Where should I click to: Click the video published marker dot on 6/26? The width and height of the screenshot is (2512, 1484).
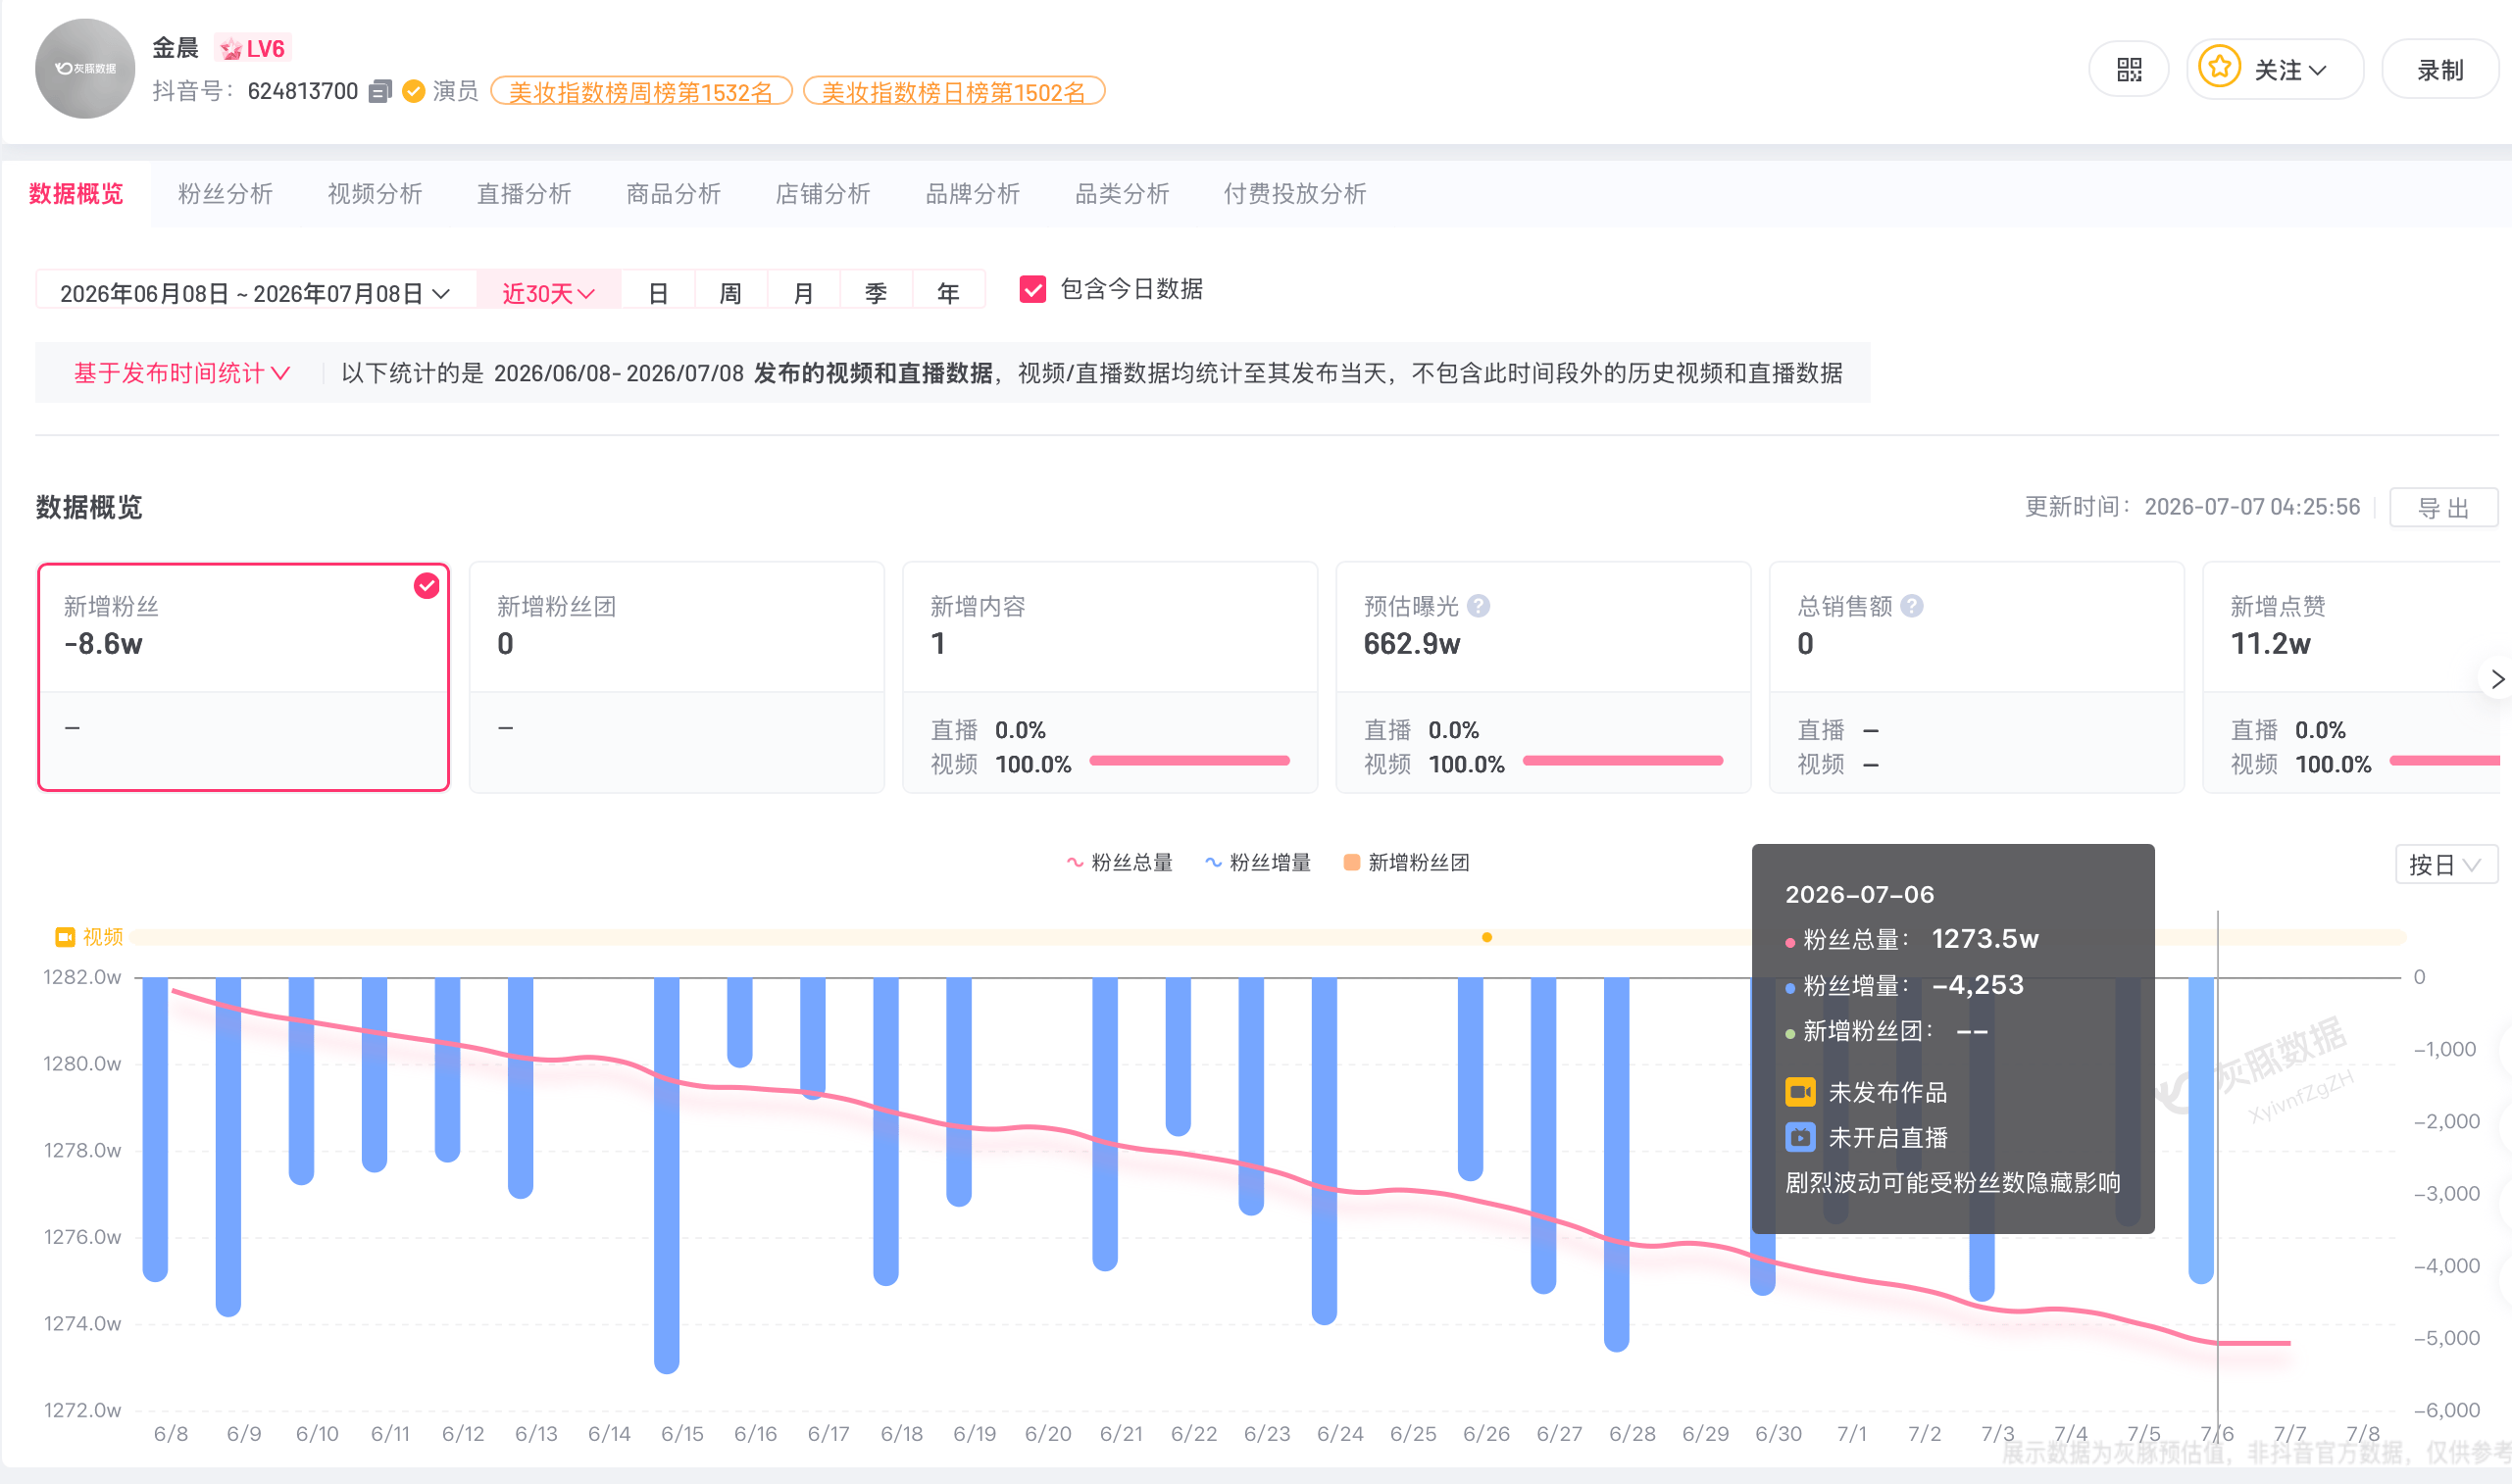pos(1487,937)
